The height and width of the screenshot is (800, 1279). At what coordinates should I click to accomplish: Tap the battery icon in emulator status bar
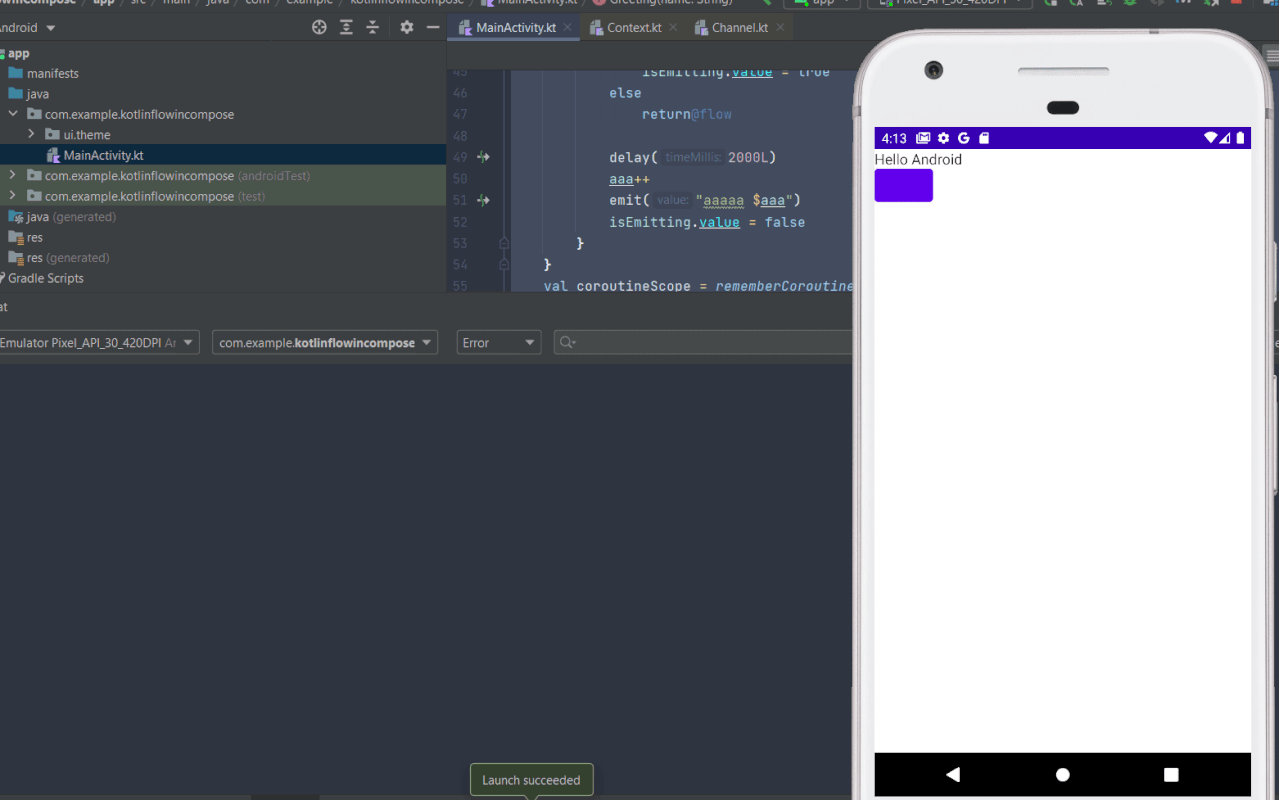1240,138
